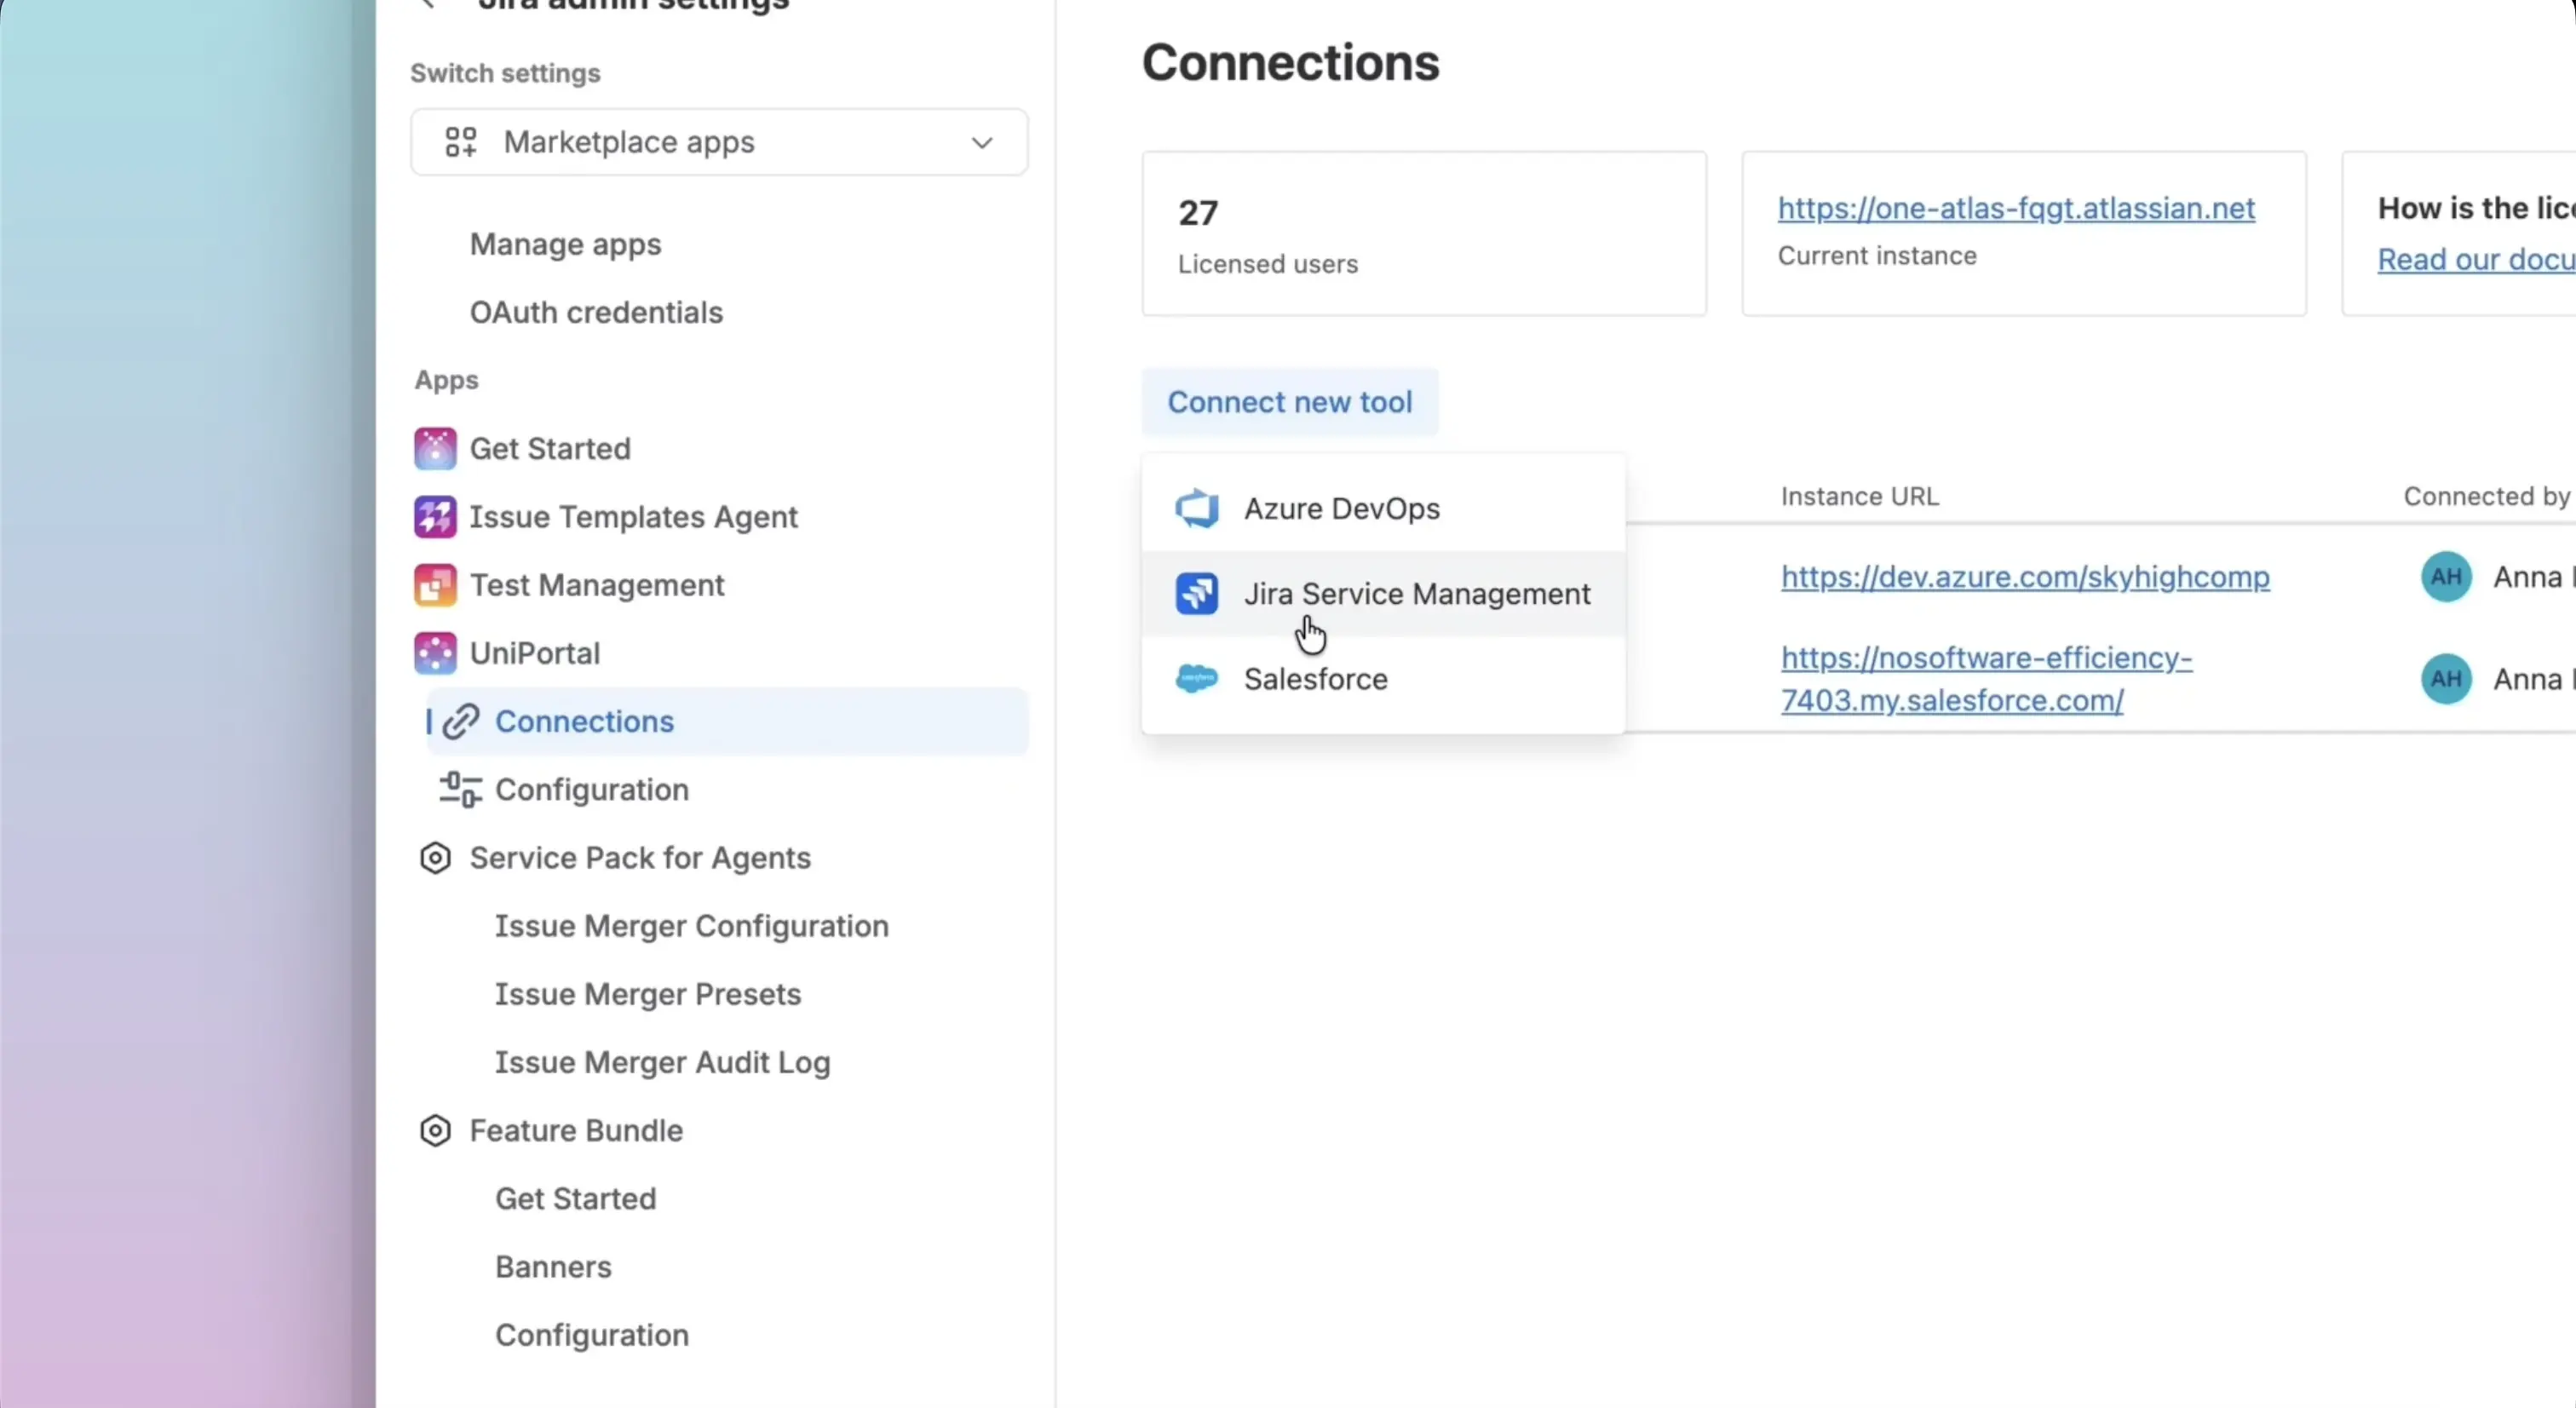Open Issue Merger Audit Log
2576x1408 pixels.
pos(663,1062)
